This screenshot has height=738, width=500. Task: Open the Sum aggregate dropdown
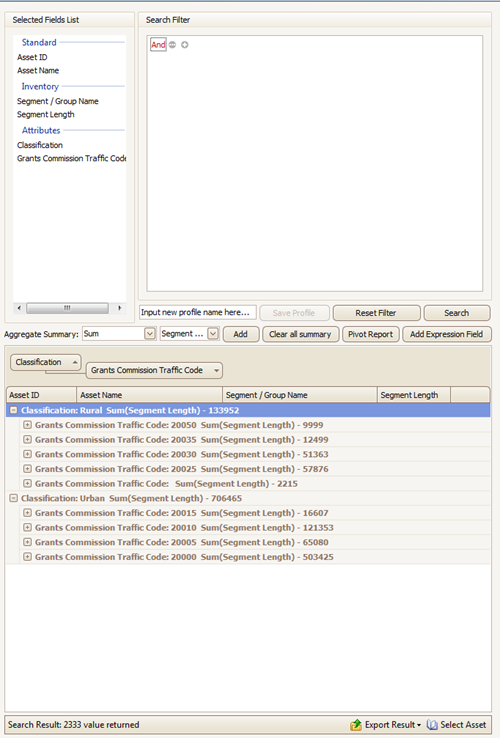tap(150, 334)
